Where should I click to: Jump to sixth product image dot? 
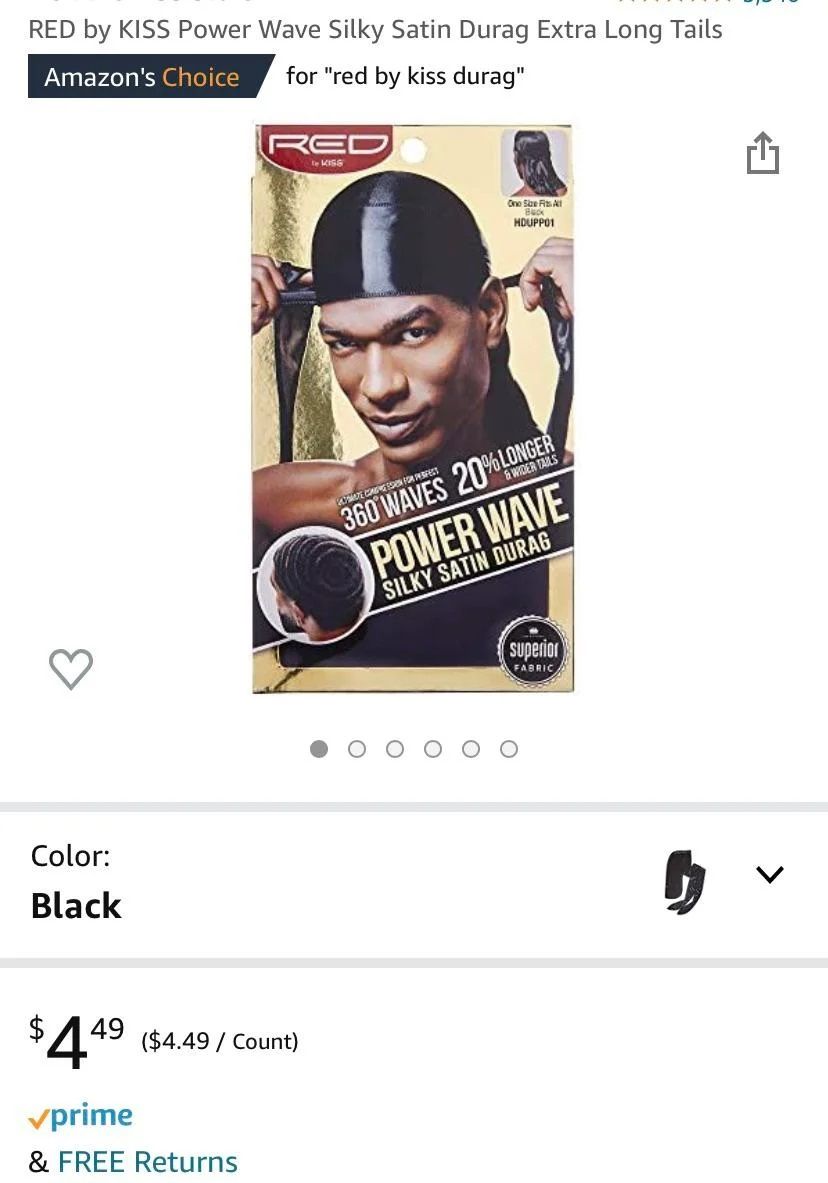click(509, 748)
